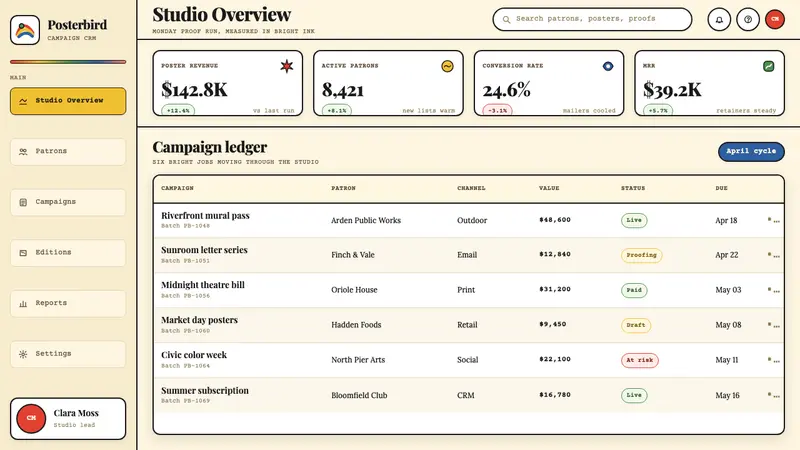Click 'Civic color week' campaign name
The width and height of the screenshot is (800, 450).
[x=194, y=355]
